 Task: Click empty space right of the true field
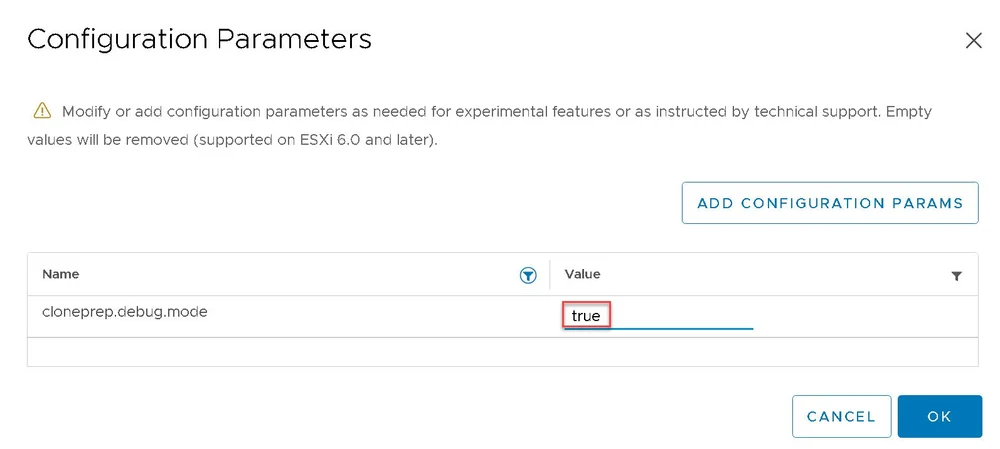(860, 316)
